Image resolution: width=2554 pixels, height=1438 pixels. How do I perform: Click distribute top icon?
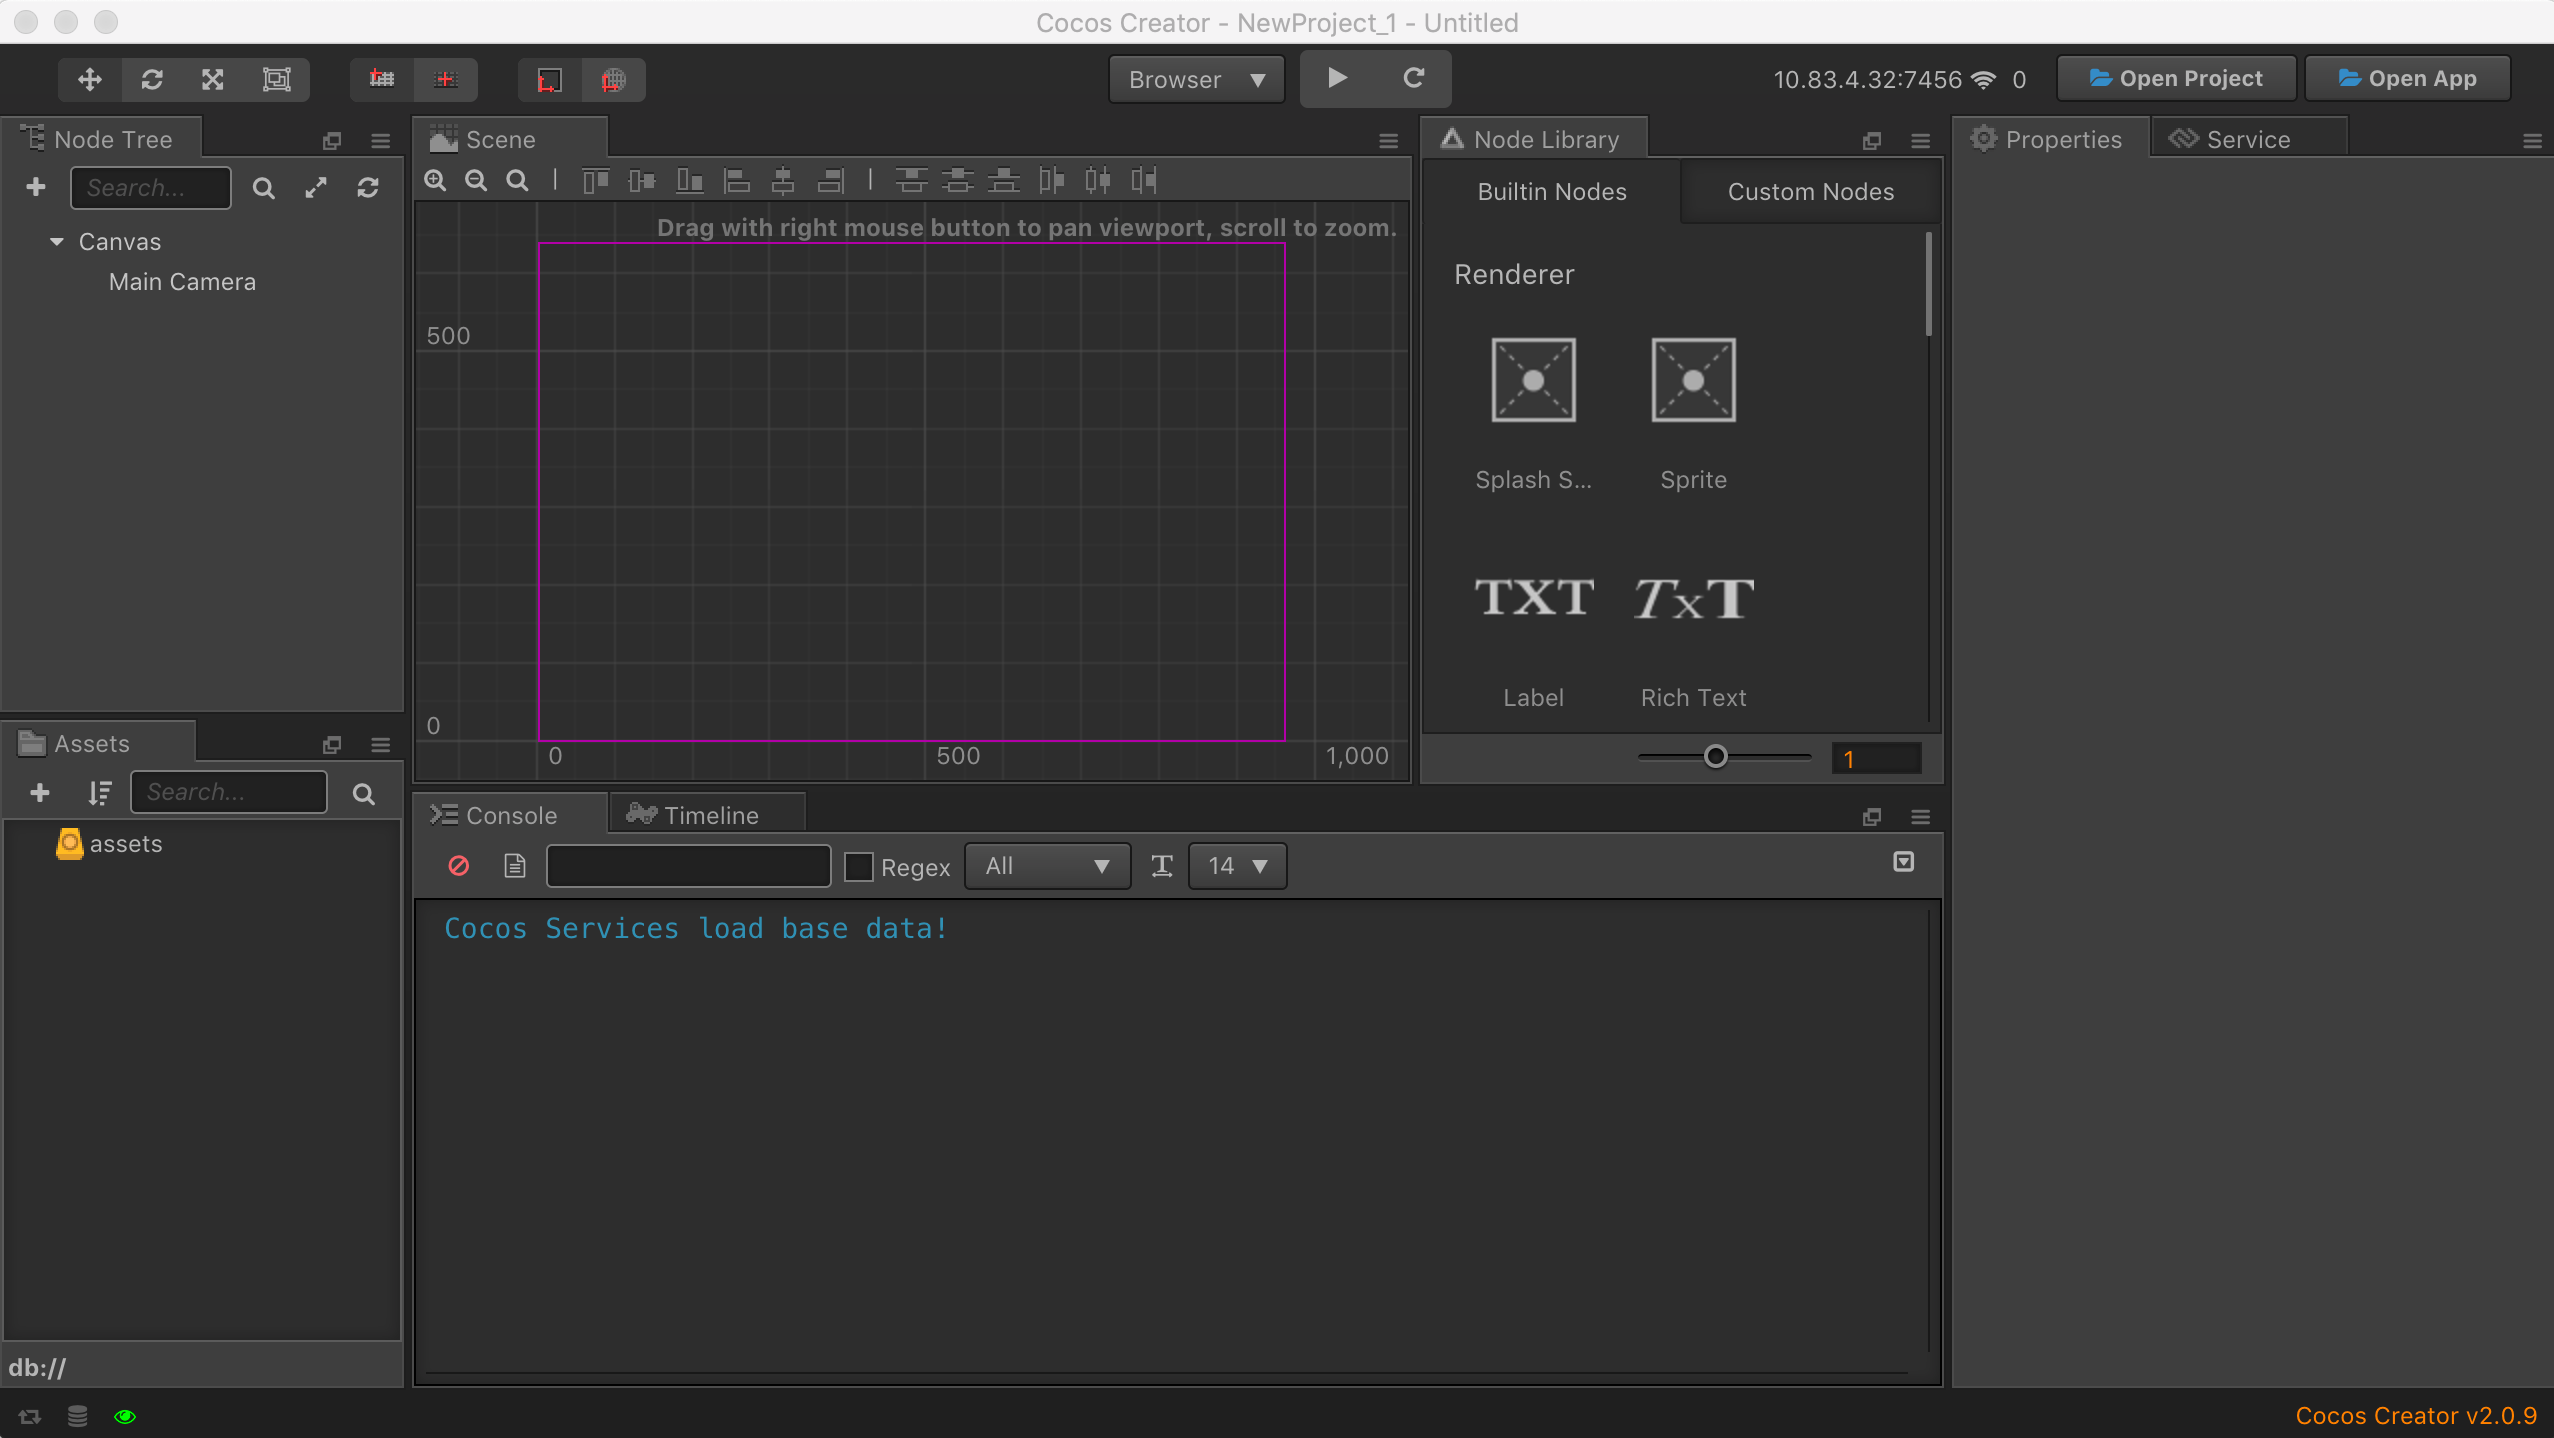[x=910, y=180]
